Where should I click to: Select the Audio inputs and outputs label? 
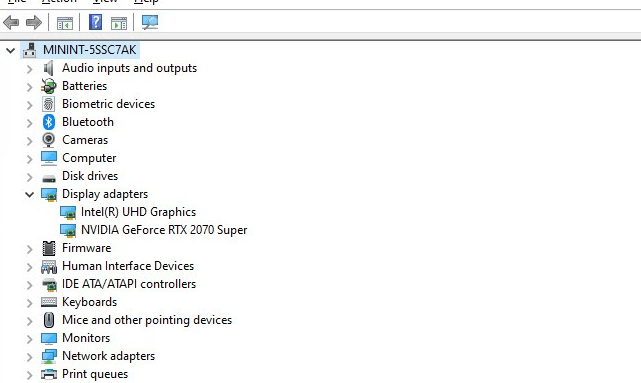tap(129, 68)
